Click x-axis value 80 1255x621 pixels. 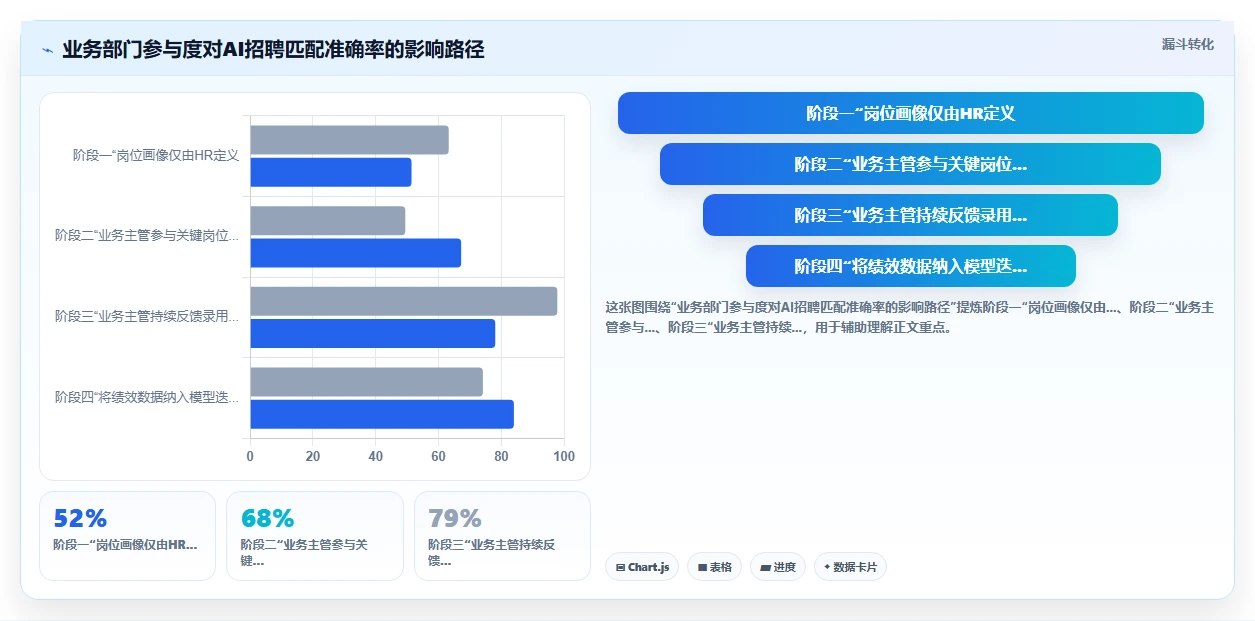pyautogui.click(x=501, y=456)
